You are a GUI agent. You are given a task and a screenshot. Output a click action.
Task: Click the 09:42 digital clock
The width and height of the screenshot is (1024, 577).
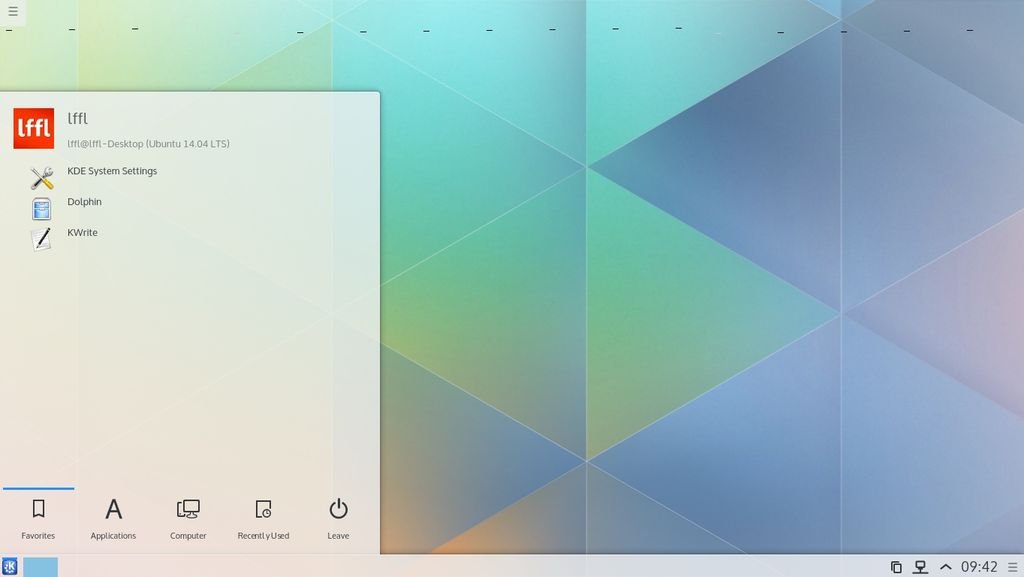coord(979,567)
